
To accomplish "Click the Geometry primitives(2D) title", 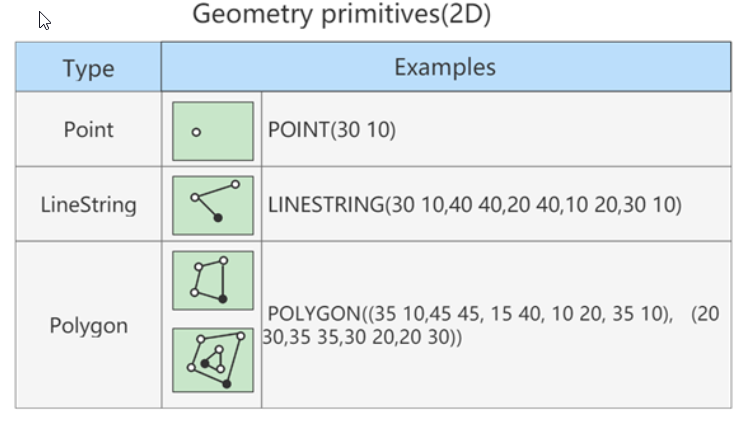I will 342,14.
